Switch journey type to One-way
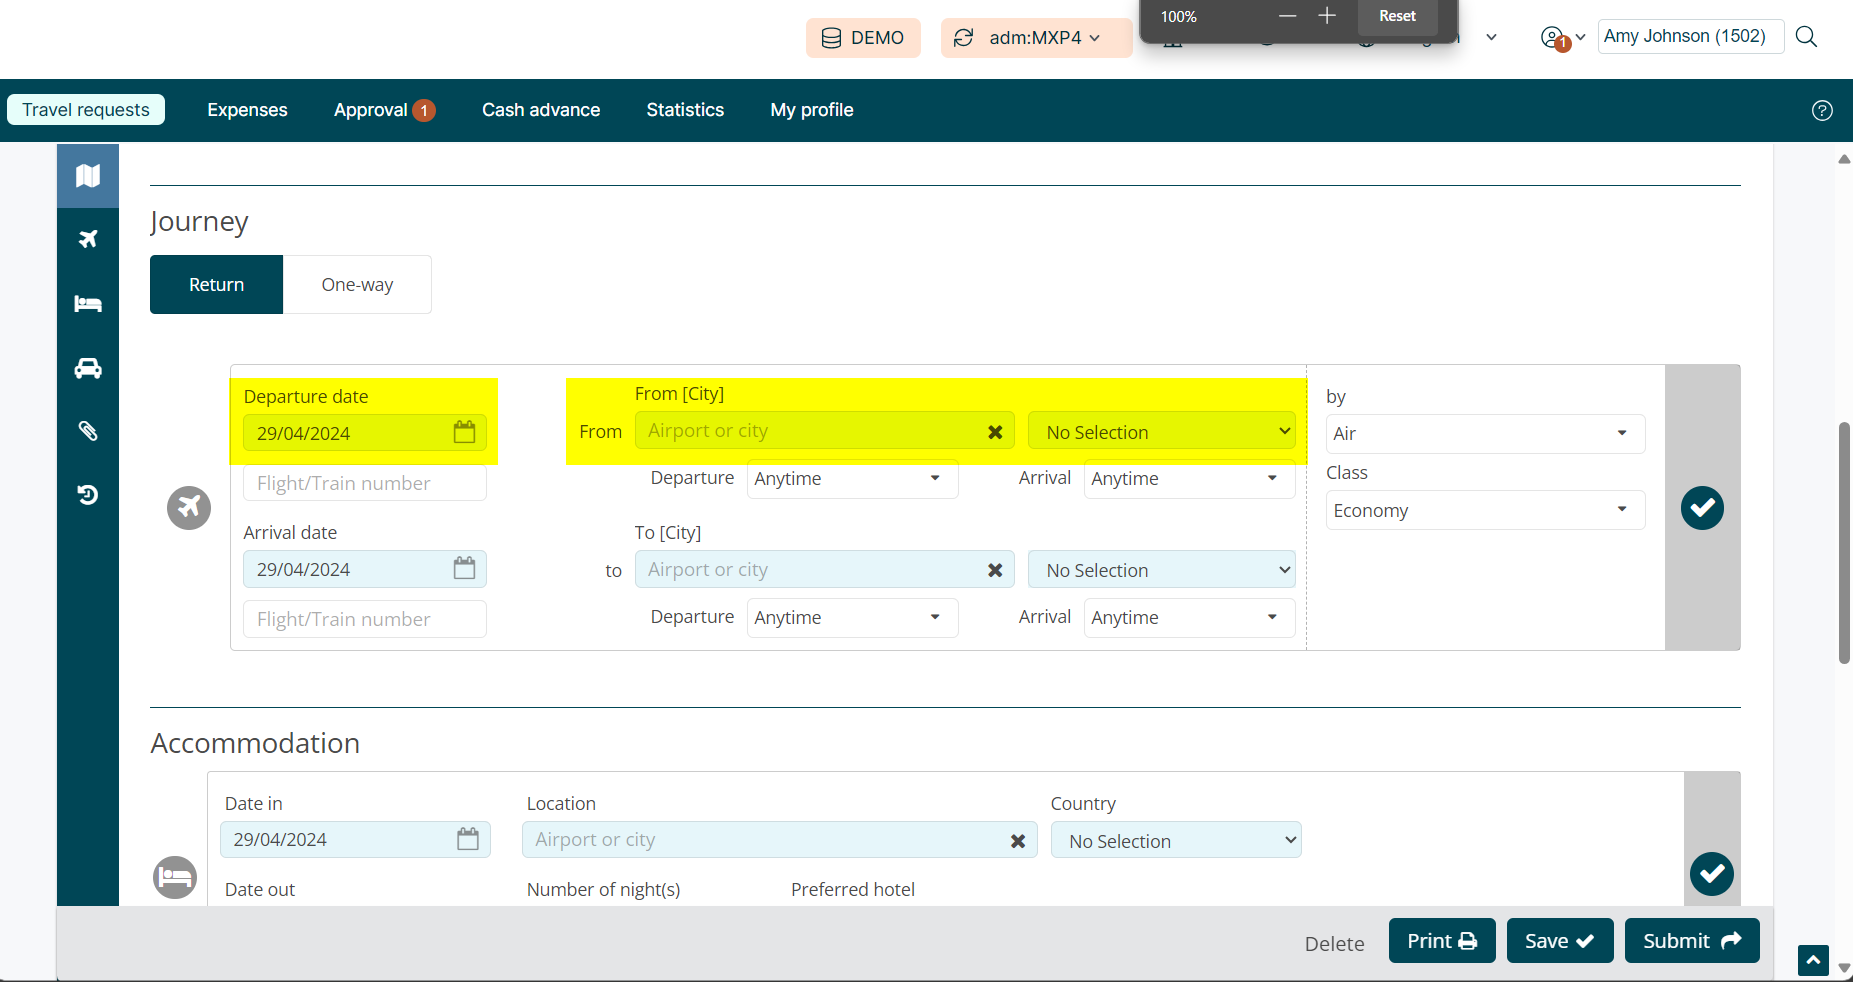 click(x=357, y=285)
